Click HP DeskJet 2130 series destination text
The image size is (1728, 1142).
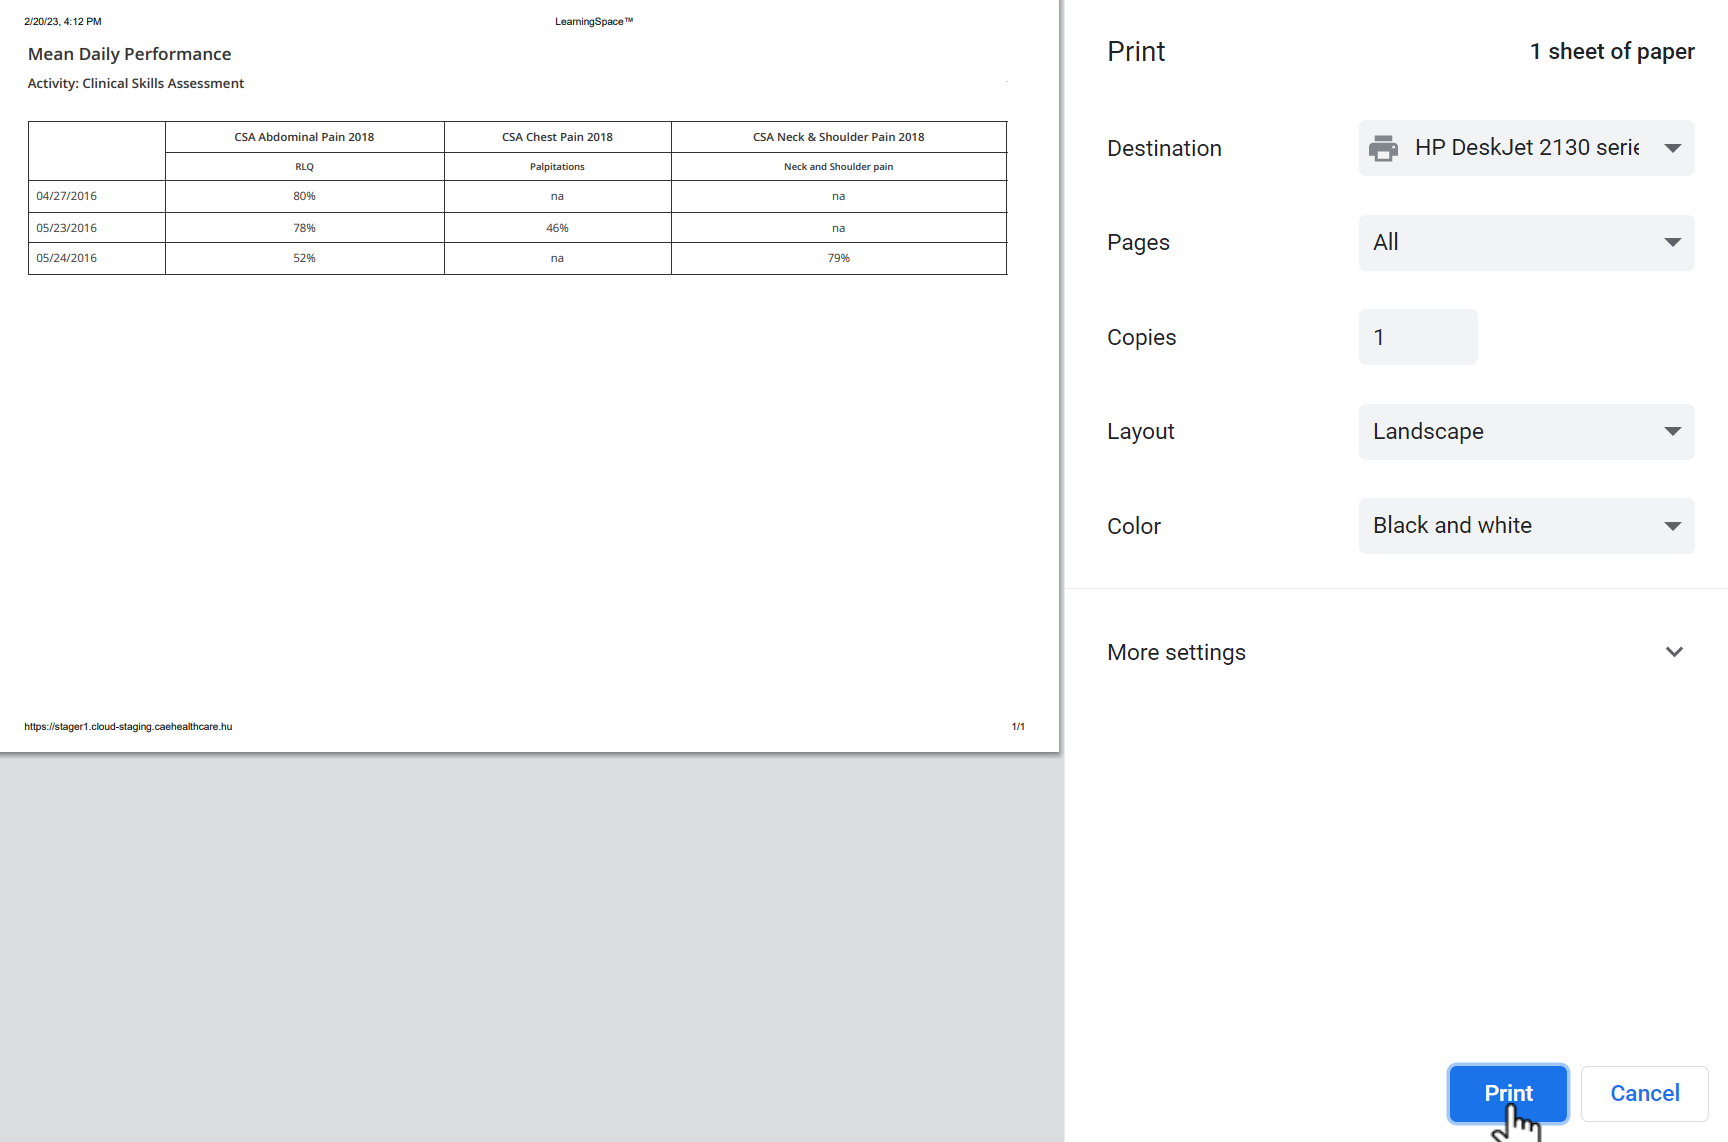coord(1527,148)
